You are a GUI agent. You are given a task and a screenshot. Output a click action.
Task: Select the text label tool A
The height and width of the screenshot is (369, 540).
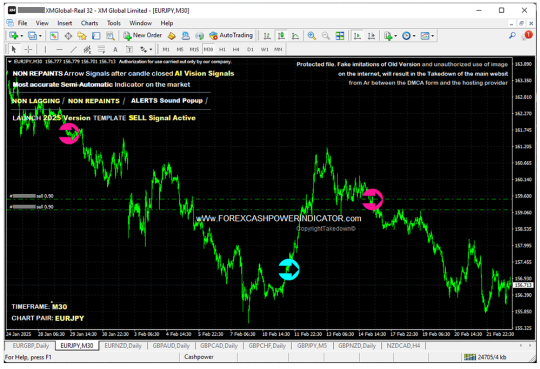click(x=115, y=50)
